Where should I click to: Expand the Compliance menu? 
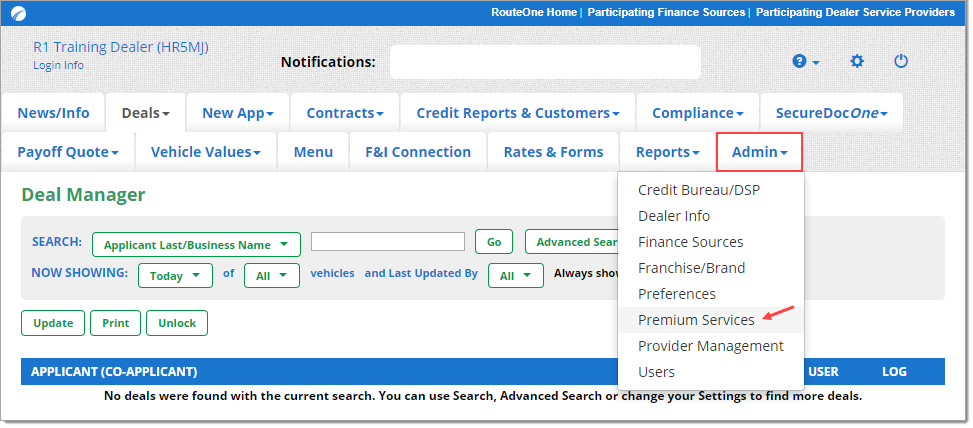pos(697,113)
